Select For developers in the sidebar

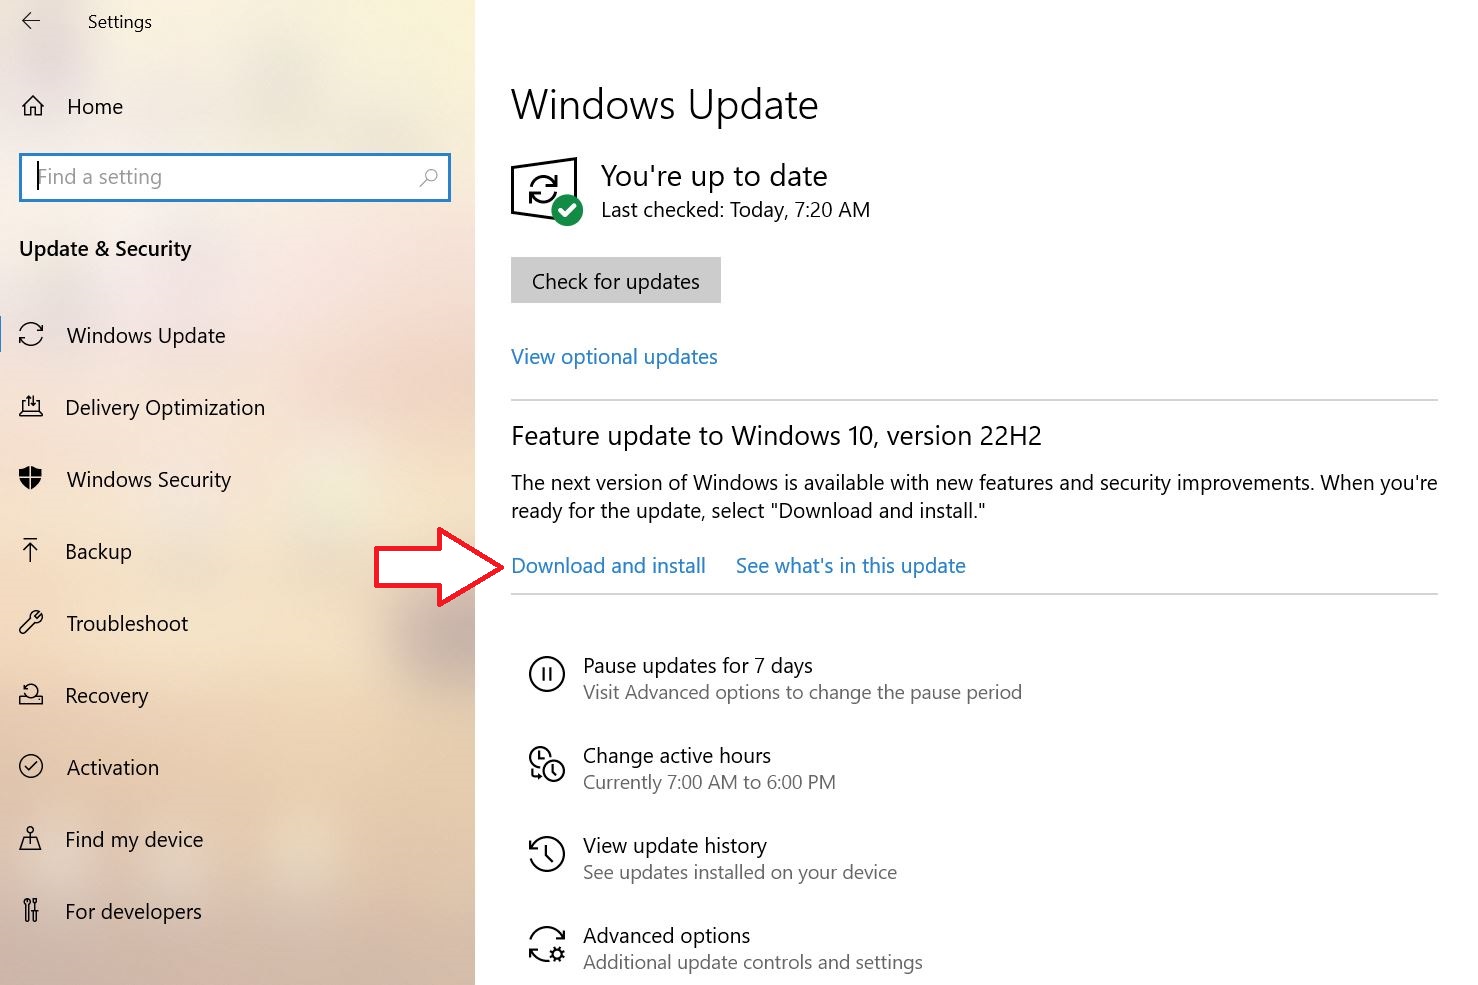click(x=133, y=912)
